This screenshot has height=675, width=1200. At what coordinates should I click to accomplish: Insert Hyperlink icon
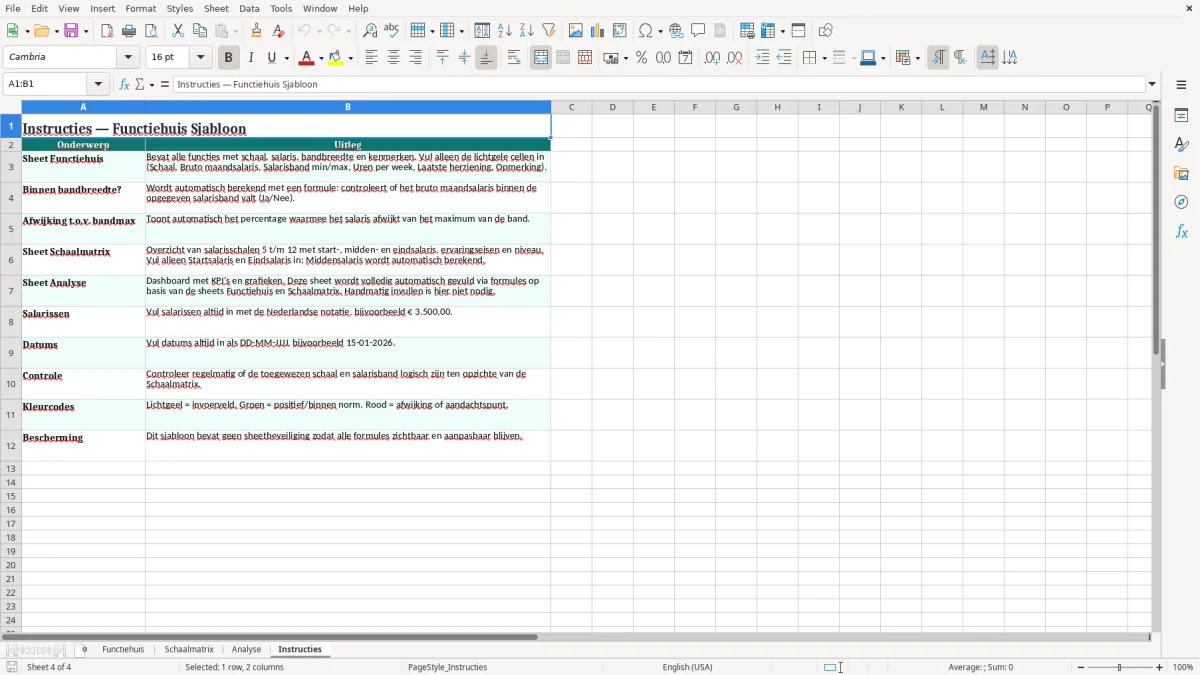pos(676,31)
